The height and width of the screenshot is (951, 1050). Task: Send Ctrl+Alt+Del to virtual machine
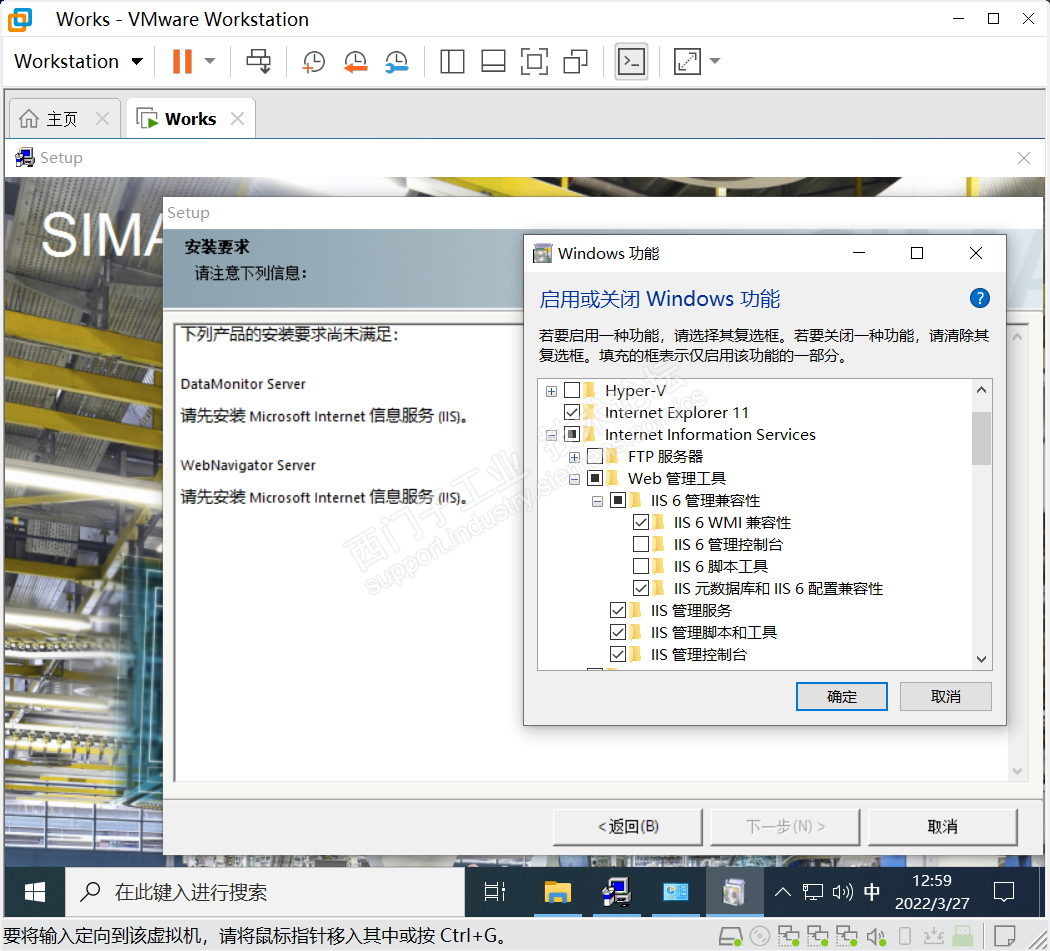tap(258, 62)
